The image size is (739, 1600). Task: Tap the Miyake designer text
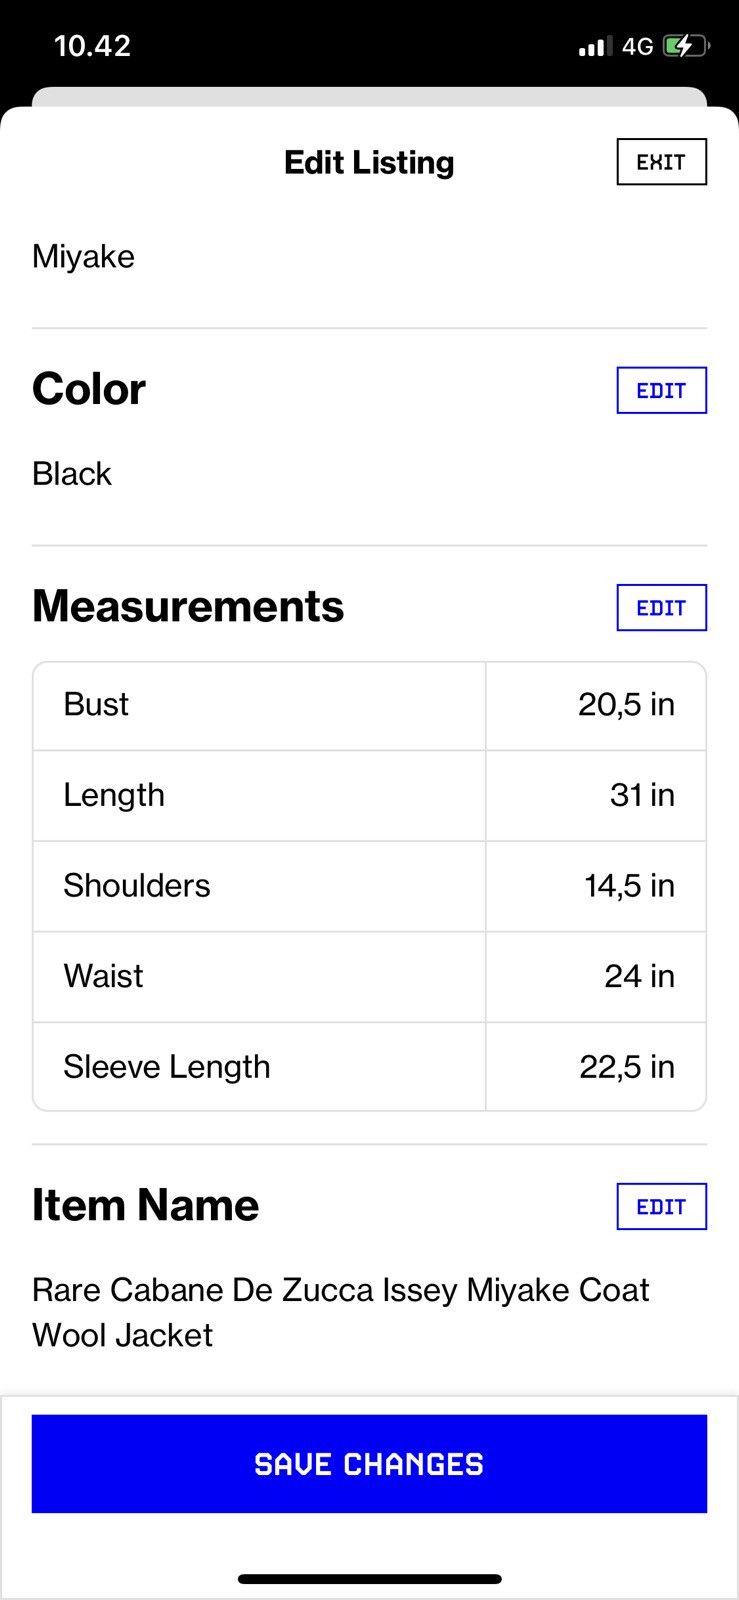pyautogui.click(x=83, y=257)
